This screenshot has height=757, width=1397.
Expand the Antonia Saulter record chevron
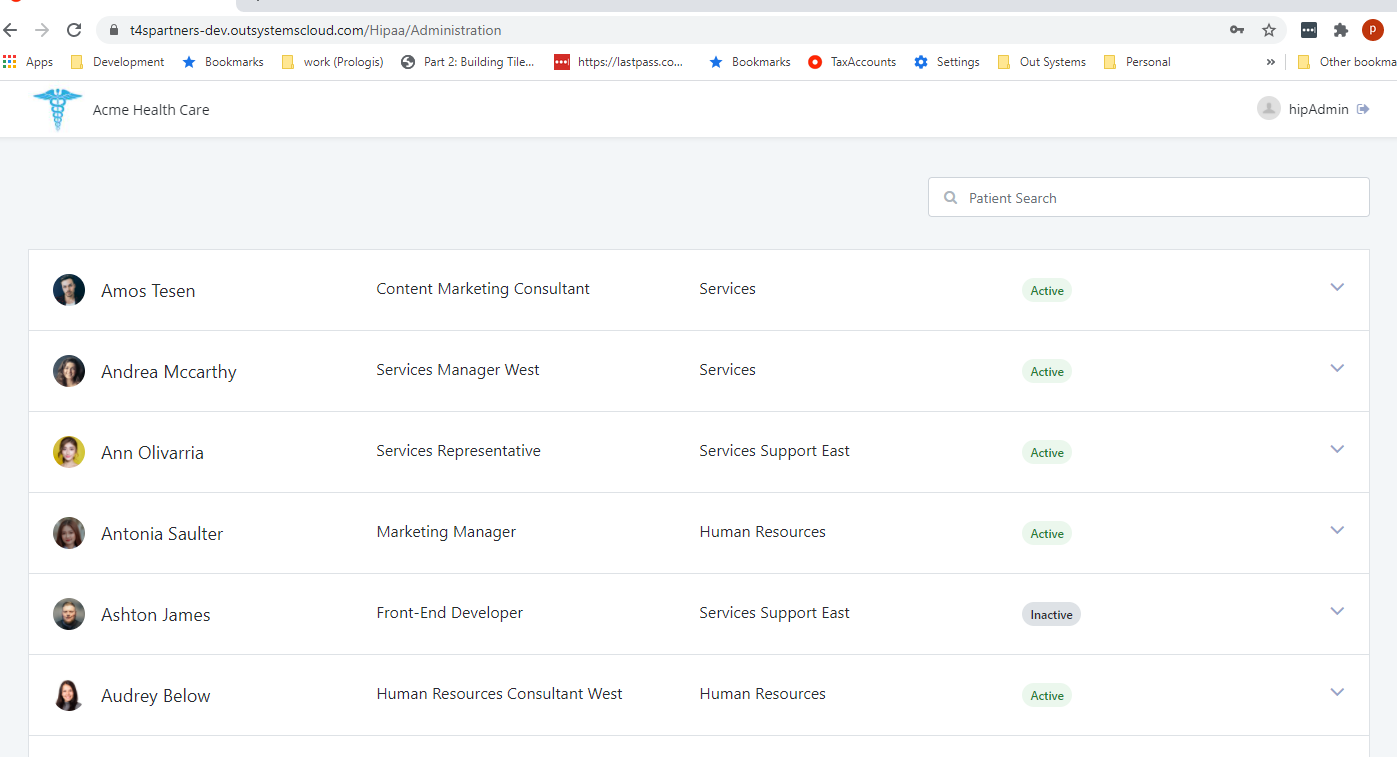click(1337, 530)
